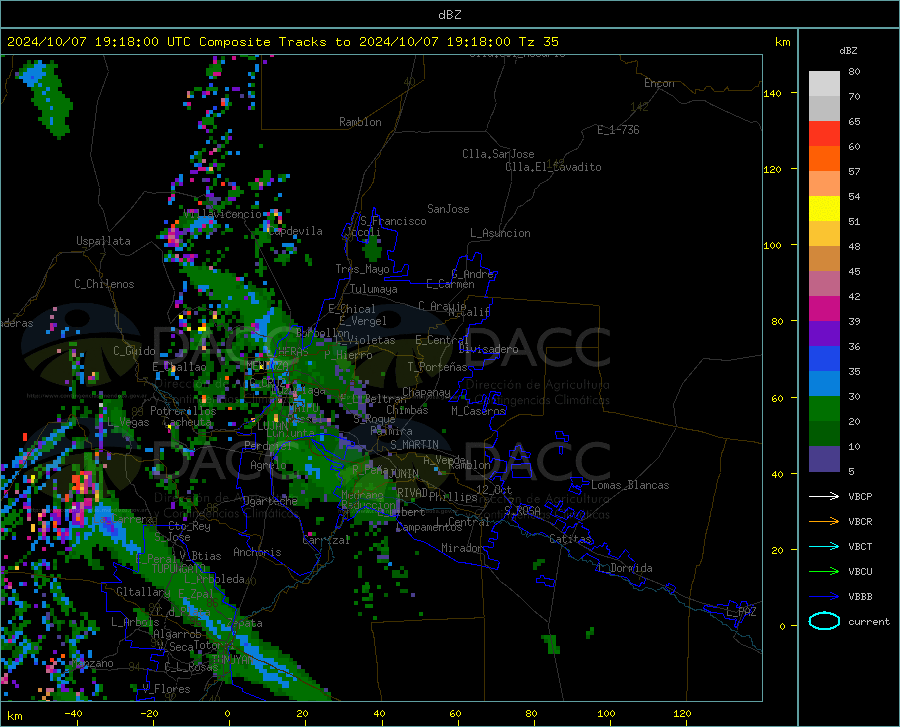This screenshot has width=900, height=727.
Task: Click the blue VBBB arrow icon
Action: pyautogui.click(x=824, y=597)
